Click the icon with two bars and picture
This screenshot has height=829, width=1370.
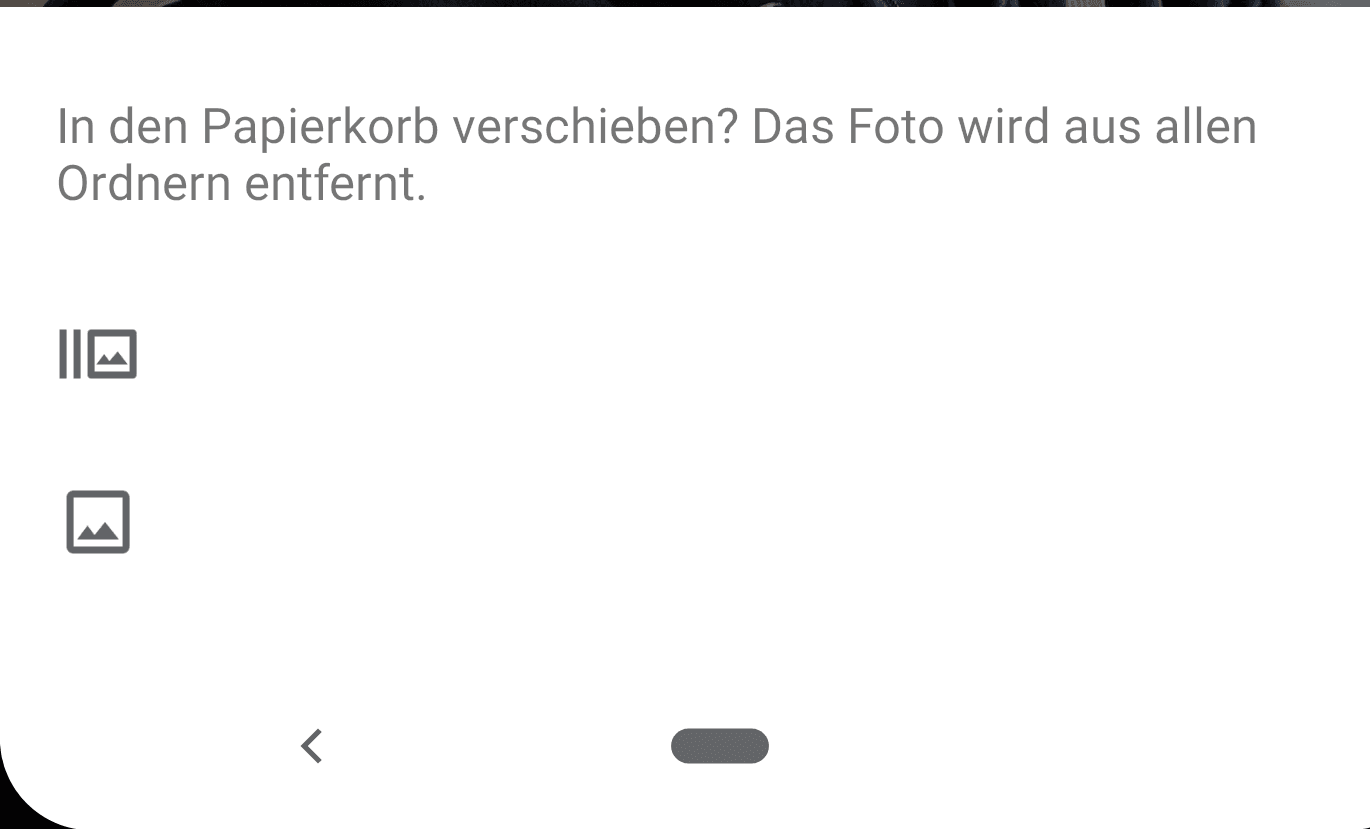click(x=97, y=354)
